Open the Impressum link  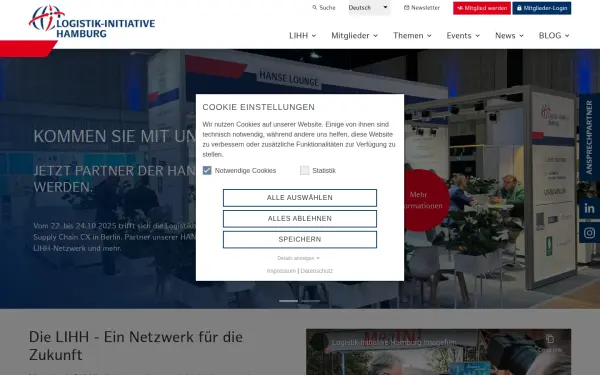click(281, 271)
